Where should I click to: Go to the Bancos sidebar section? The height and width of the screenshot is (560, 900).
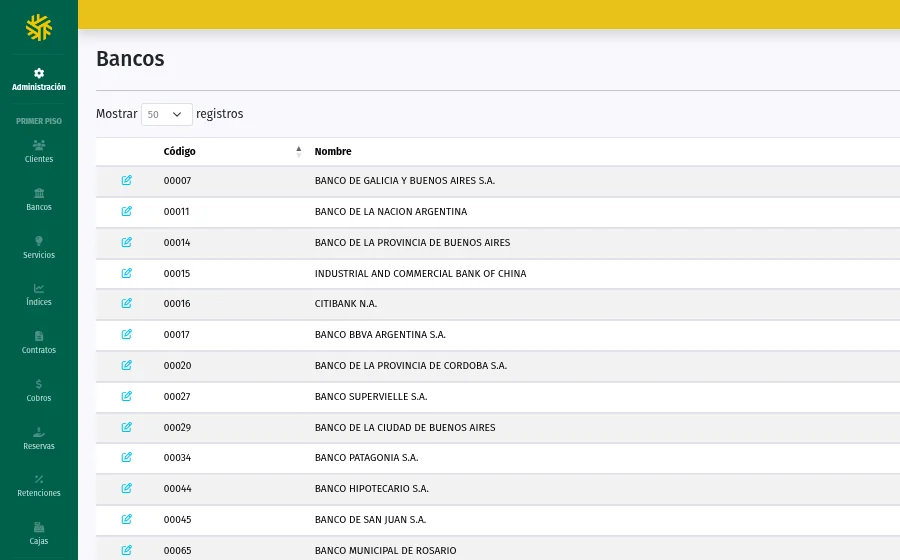(x=38, y=200)
